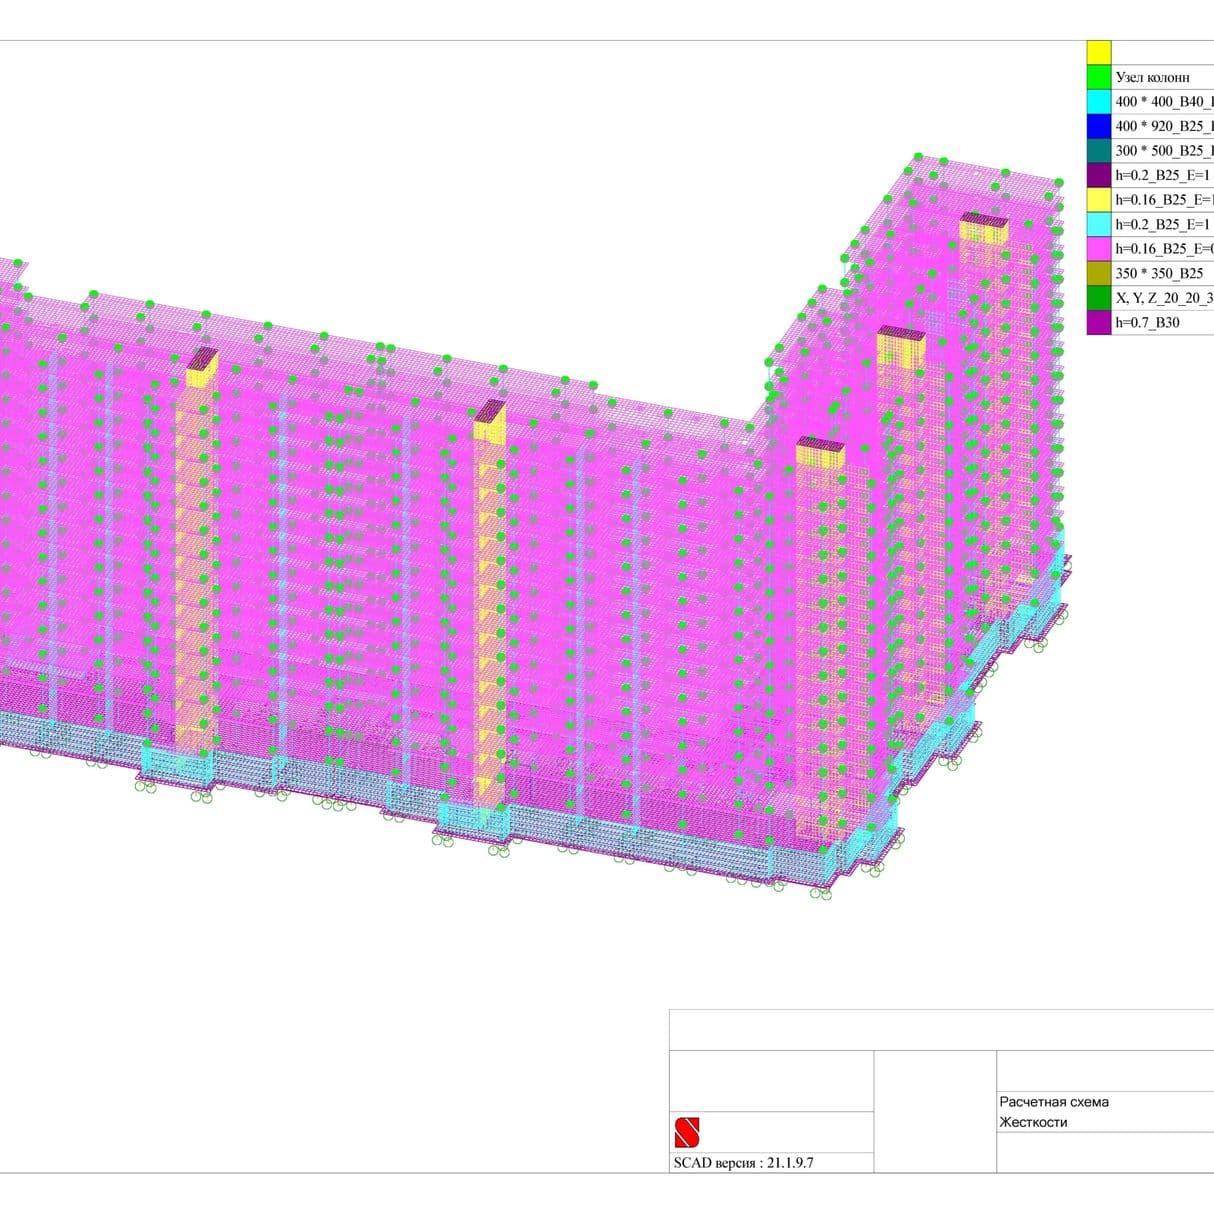The width and height of the screenshot is (1214, 1214).
Task: Click the SCAD версия : 21.1.9.7 label
Action: (x=743, y=1163)
